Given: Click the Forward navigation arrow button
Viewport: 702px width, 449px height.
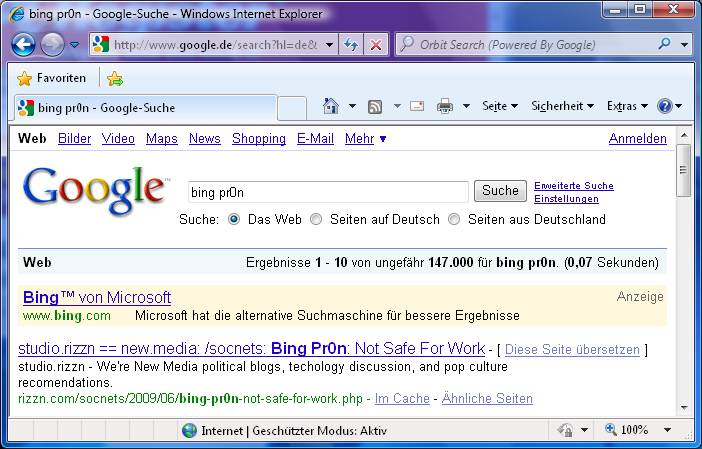Looking at the screenshot, I should pyautogui.click(x=52, y=45).
